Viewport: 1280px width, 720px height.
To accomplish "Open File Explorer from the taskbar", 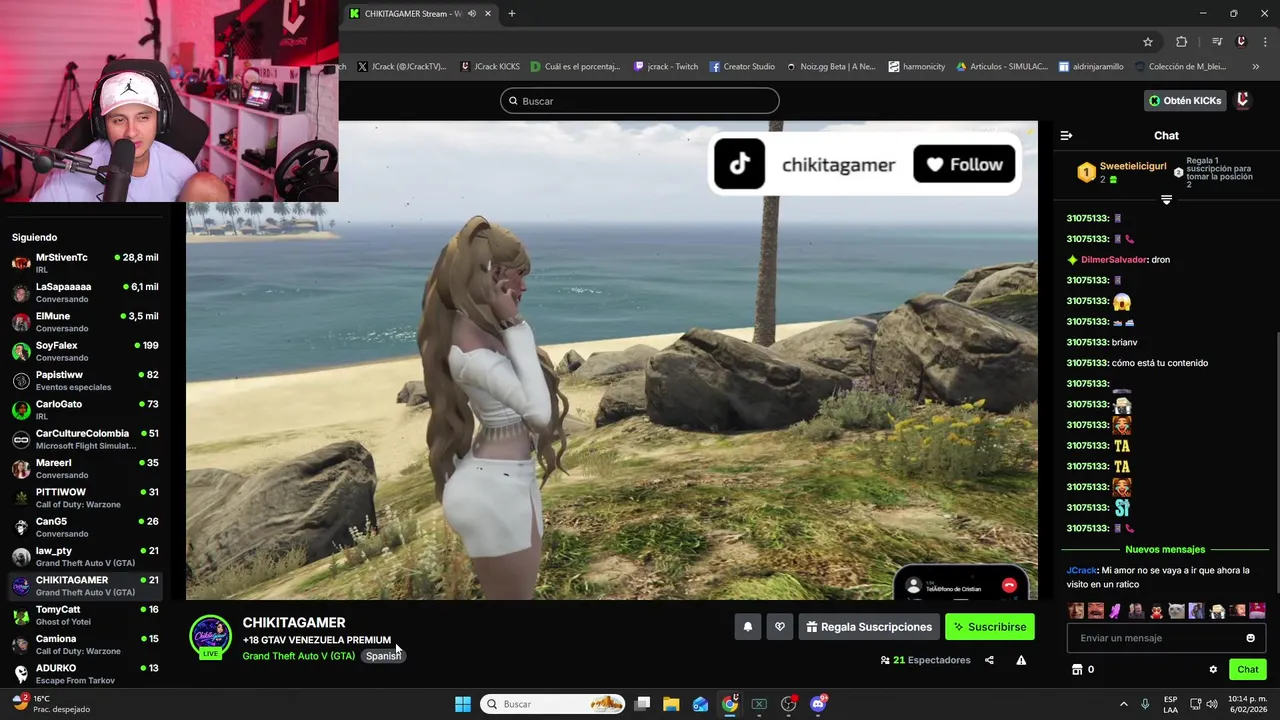I will (x=671, y=704).
